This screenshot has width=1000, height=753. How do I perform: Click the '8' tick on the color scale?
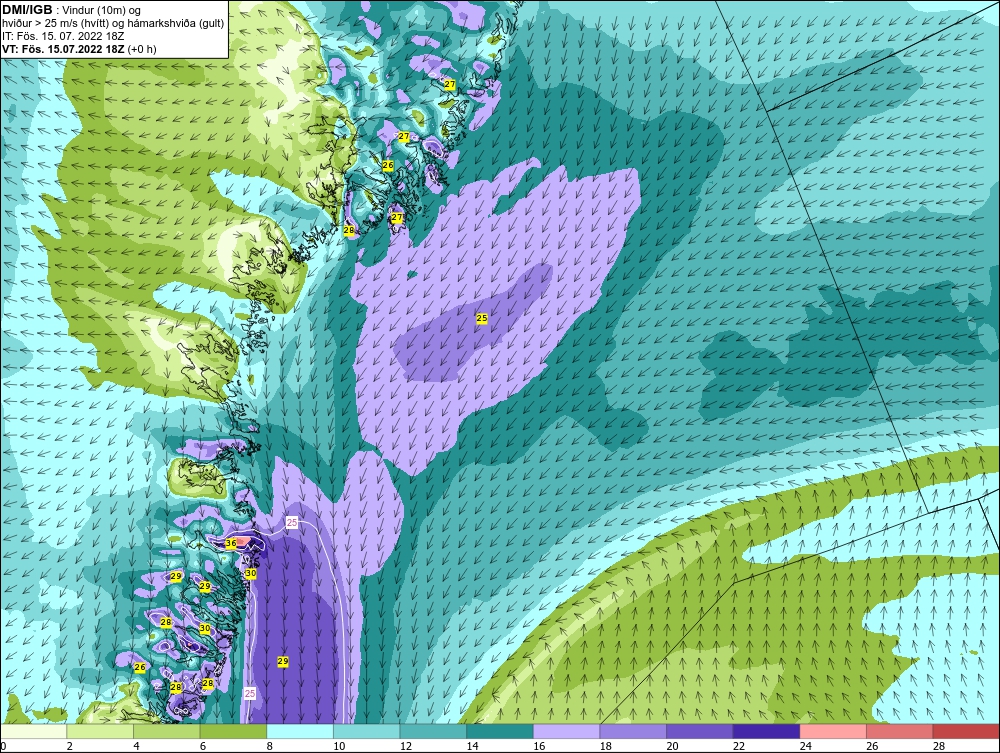pos(269,746)
